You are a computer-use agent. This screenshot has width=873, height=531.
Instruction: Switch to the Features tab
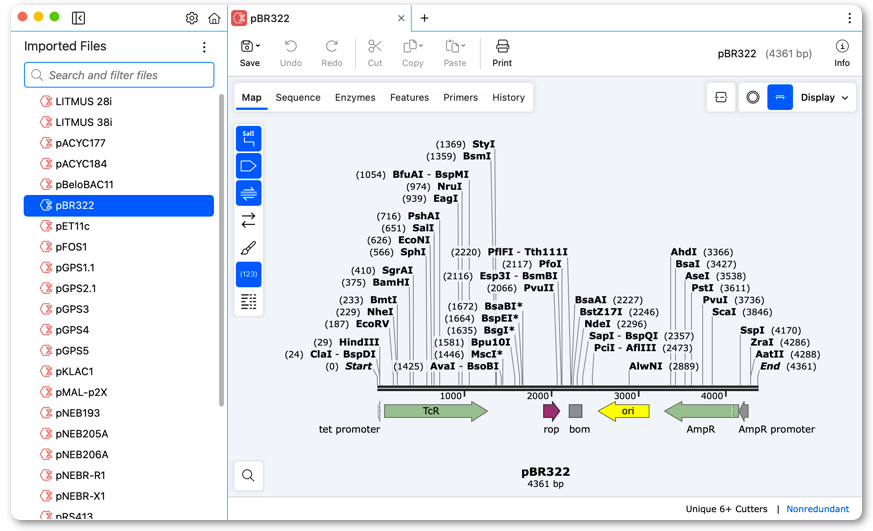[x=409, y=97]
